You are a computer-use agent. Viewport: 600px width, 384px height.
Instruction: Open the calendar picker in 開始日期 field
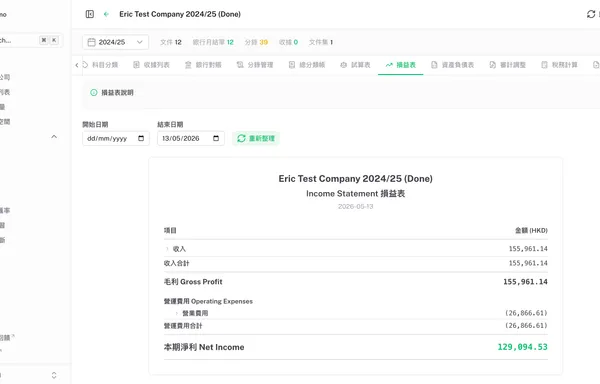click(141, 138)
